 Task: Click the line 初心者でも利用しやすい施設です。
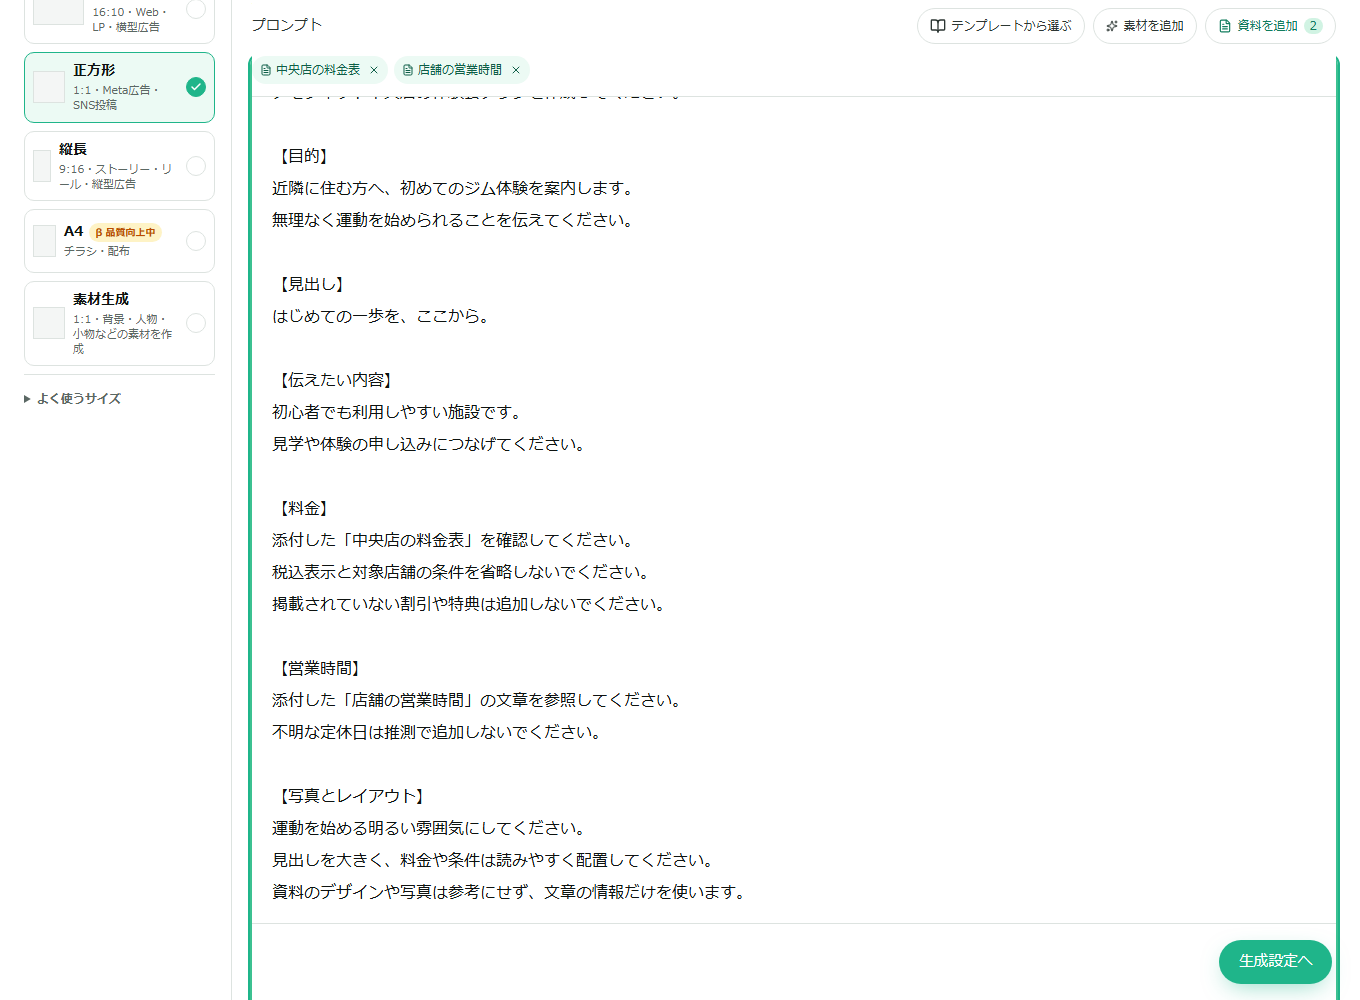[396, 412]
